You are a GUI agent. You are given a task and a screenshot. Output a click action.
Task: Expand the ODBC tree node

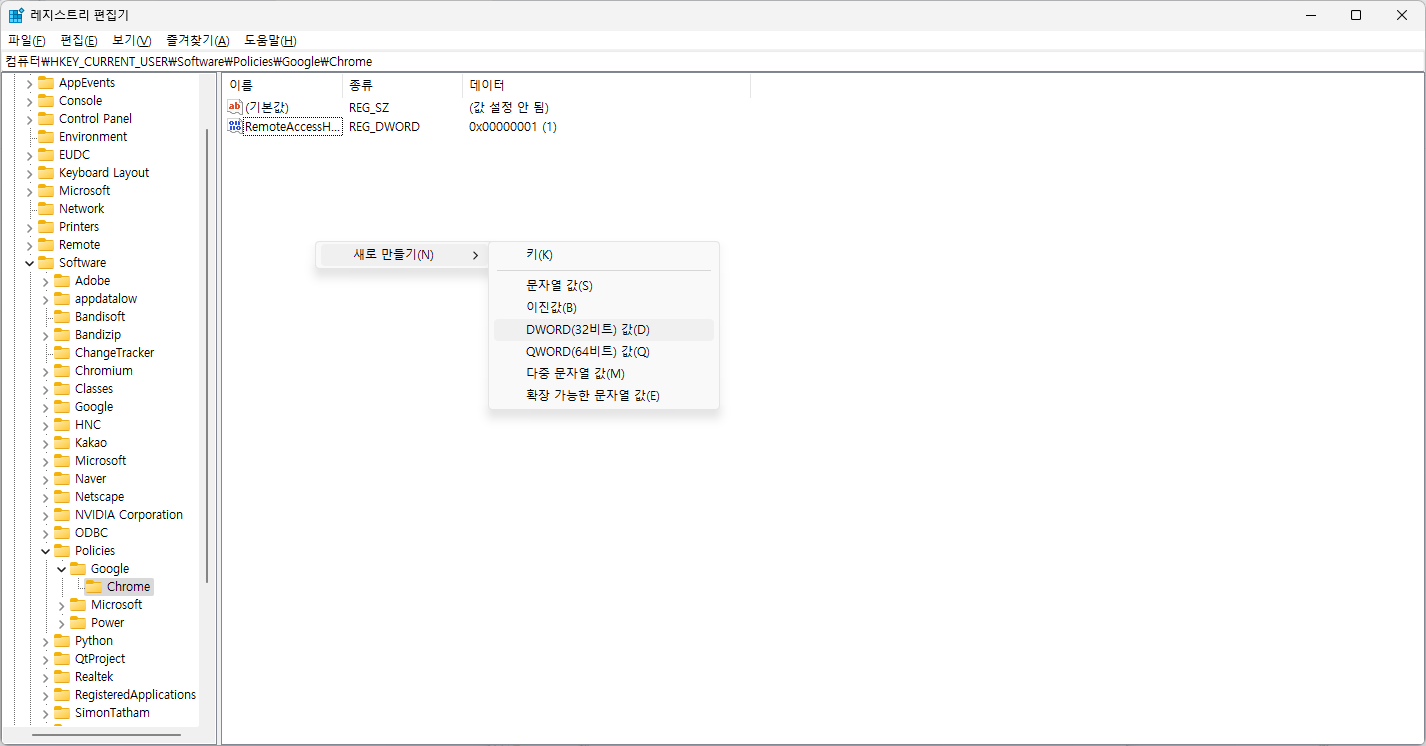[x=45, y=533]
